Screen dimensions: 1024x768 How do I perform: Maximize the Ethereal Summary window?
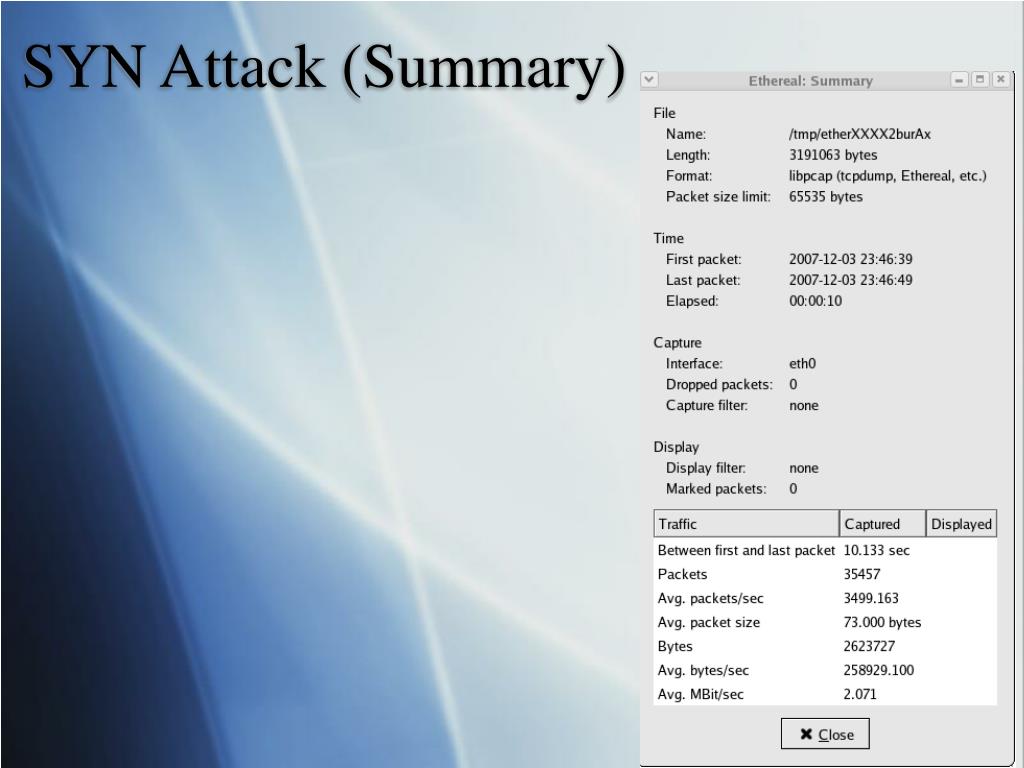click(980, 80)
